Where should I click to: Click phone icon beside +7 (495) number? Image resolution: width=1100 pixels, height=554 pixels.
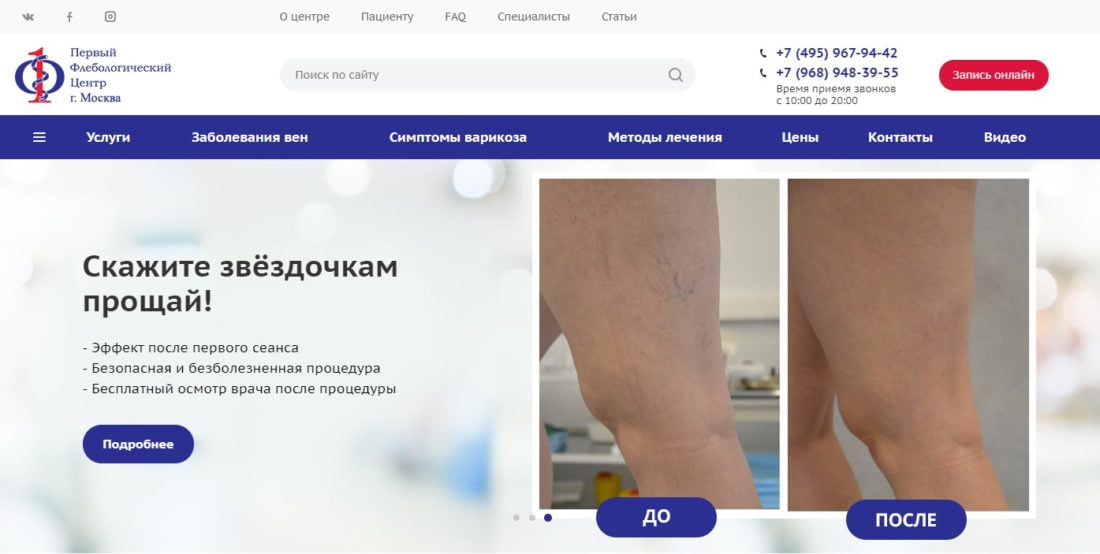[x=763, y=53]
